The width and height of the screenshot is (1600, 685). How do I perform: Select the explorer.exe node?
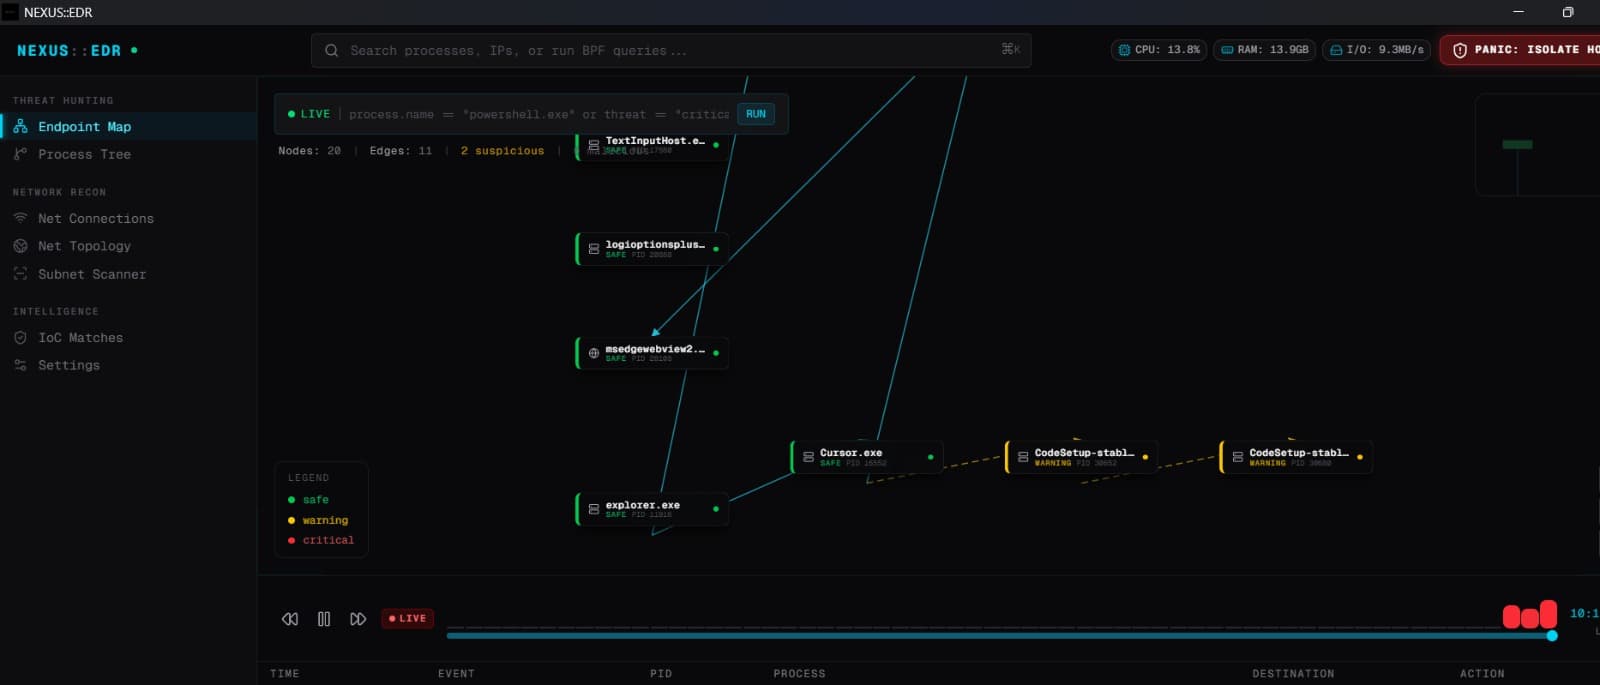click(652, 509)
